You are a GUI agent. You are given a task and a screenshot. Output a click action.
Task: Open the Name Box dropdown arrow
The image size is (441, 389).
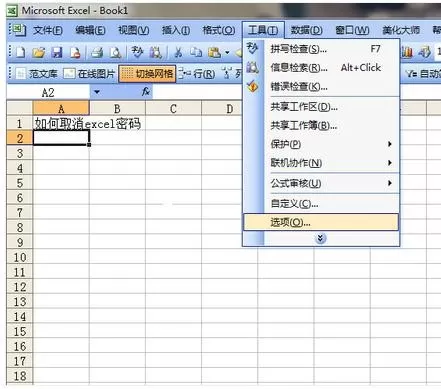click(97, 92)
